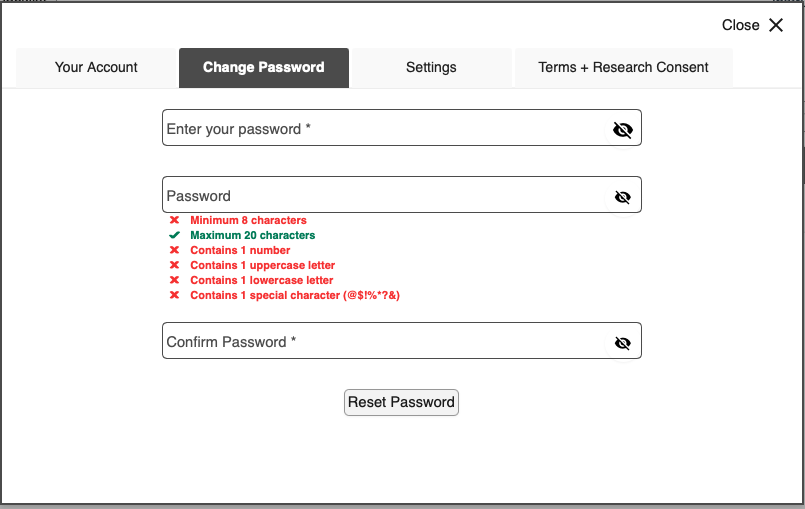This screenshot has height=509, width=805.
Task: Click green checkmark beside Maximum 20 characters
Action: [x=175, y=235]
